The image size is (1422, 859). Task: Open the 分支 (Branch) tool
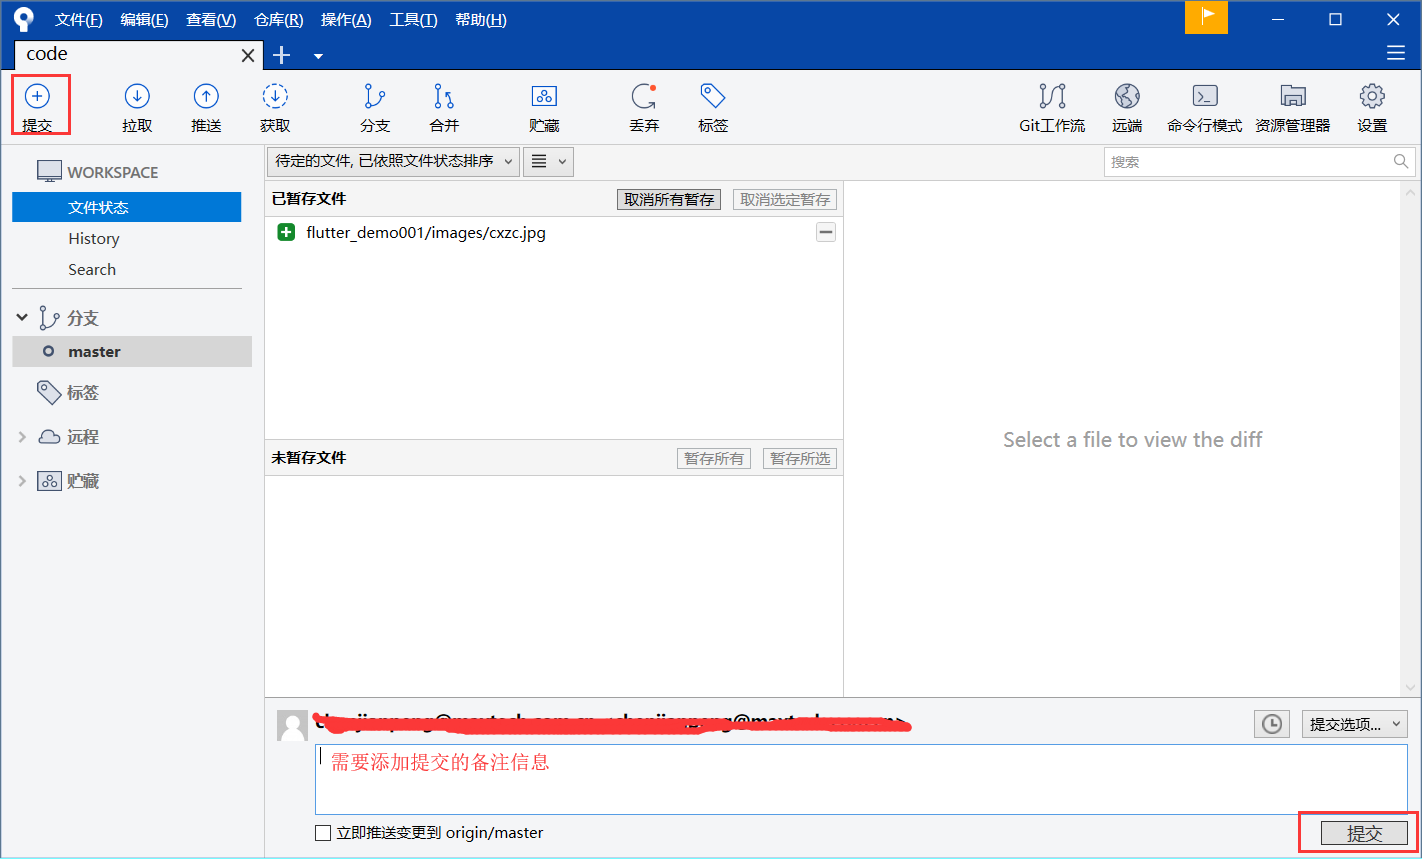[375, 105]
